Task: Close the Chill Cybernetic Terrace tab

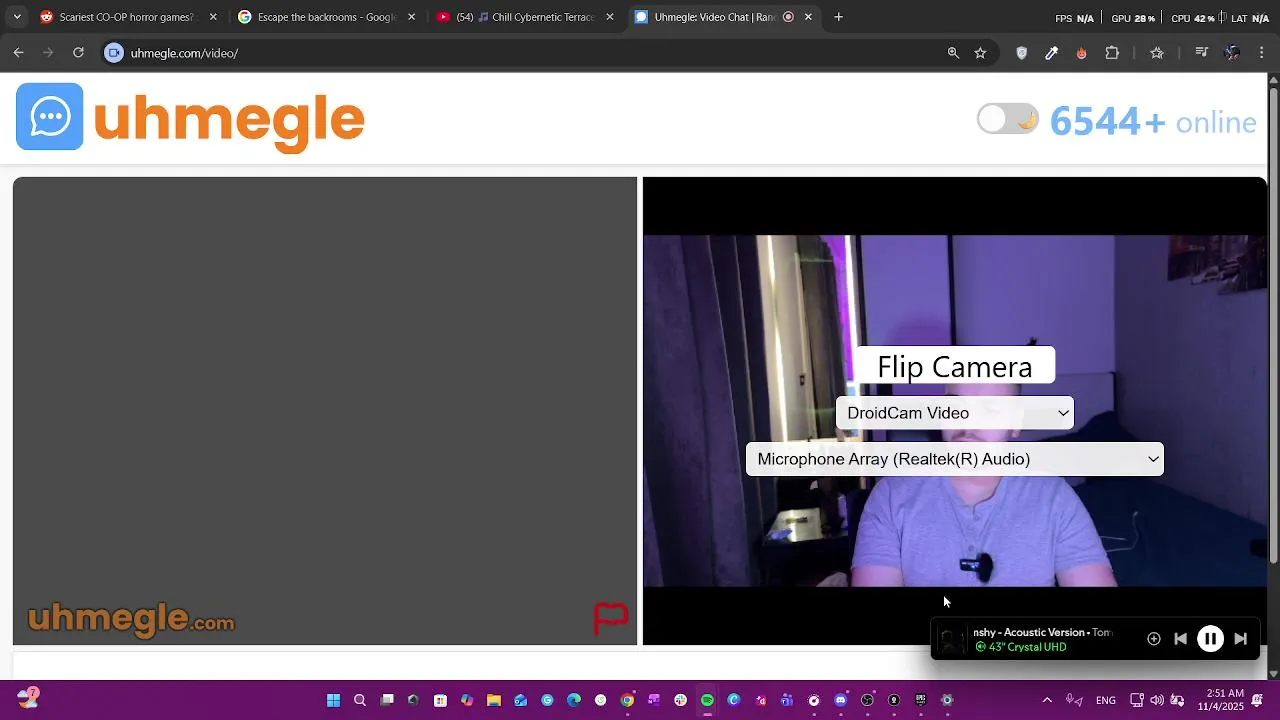Action: (x=610, y=17)
